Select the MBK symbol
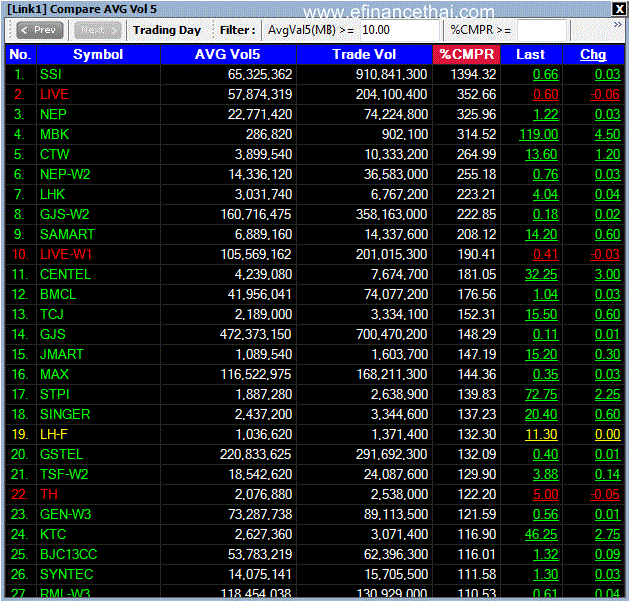The width and height of the screenshot is (630, 602). (x=54, y=134)
